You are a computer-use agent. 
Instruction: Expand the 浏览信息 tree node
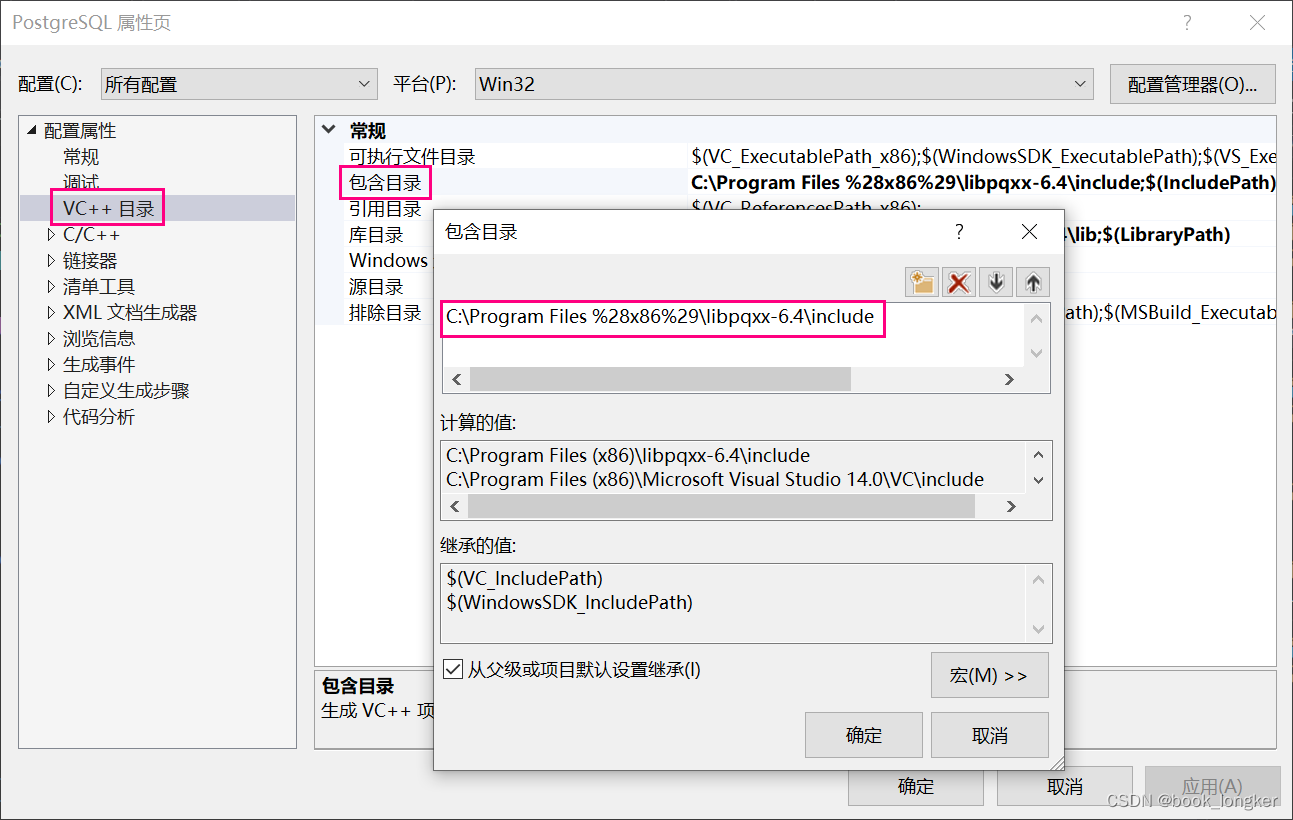[52, 338]
